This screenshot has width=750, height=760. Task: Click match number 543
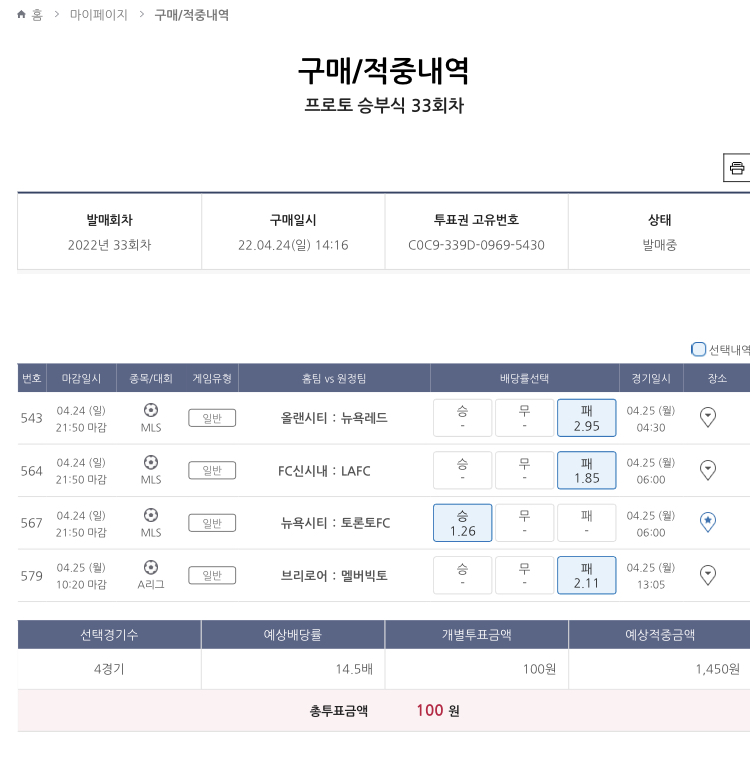pyautogui.click(x=32, y=418)
